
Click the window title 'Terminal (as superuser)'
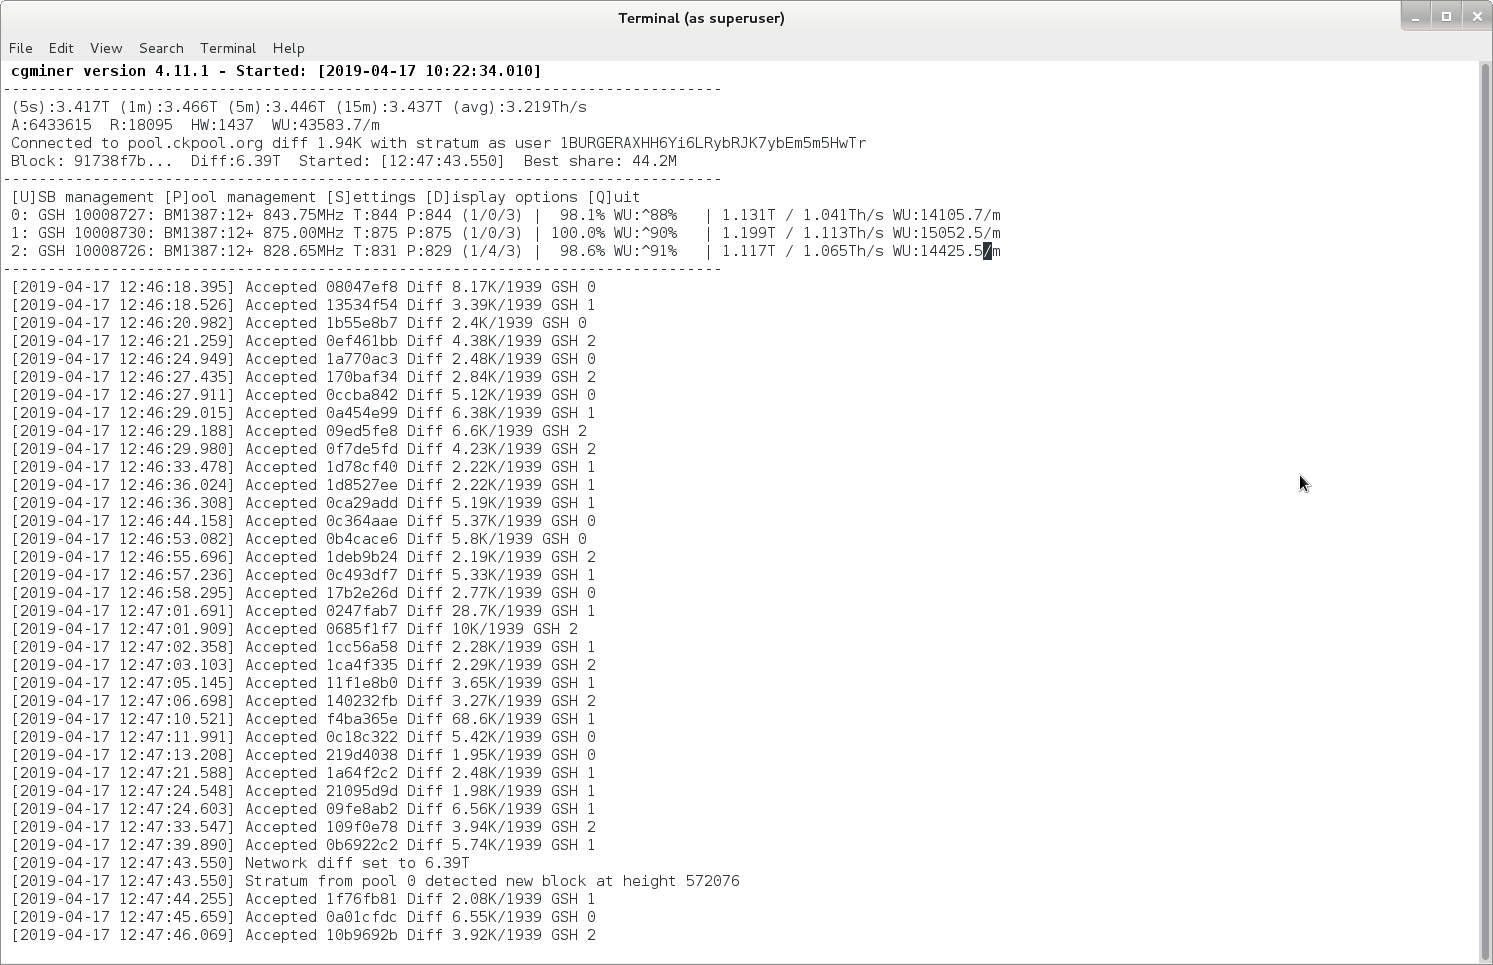coord(701,18)
